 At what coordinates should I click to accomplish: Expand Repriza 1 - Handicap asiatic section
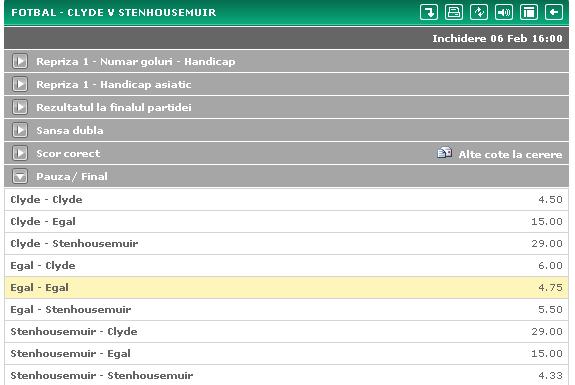pos(20,84)
